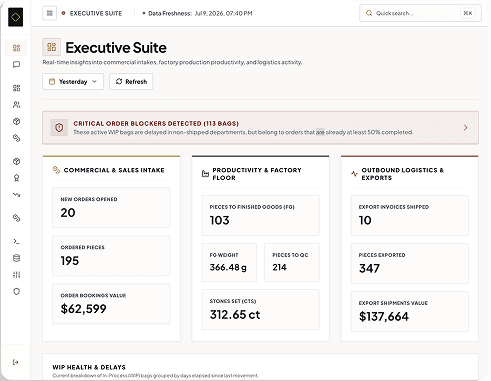The image size is (491, 381).
Task: Click Stones Set value 312.65 ct
Action: [x=235, y=315]
